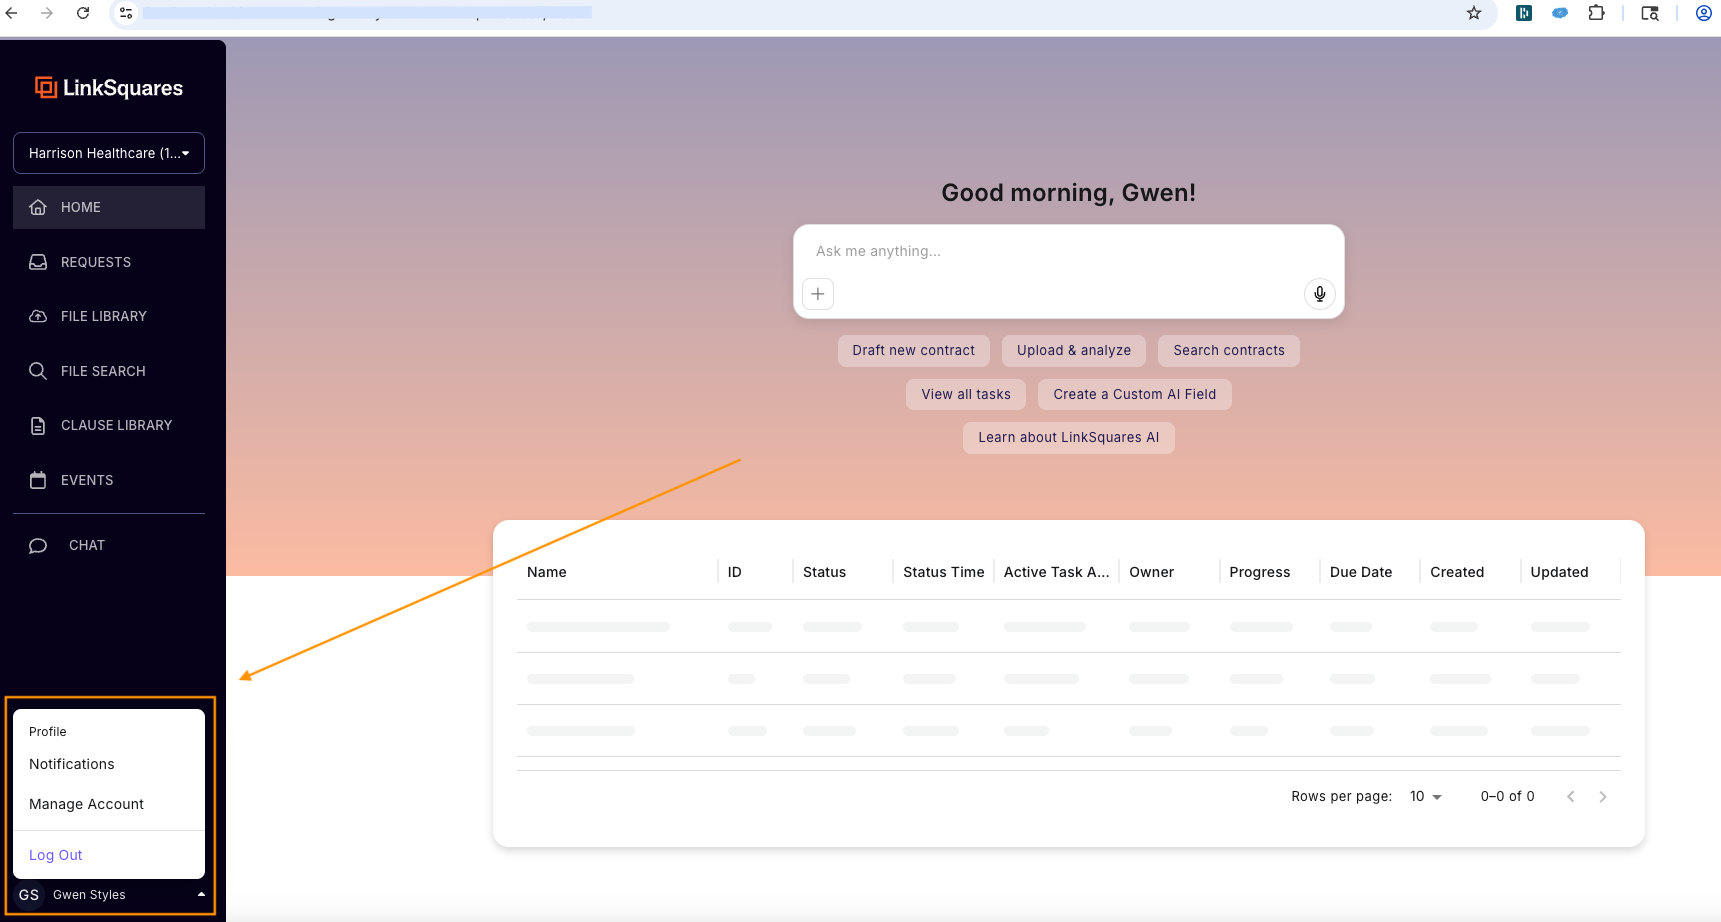This screenshot has height=922, width=1721.
Task: Click the LinkSquares logo icon
Action: (46, 88)
